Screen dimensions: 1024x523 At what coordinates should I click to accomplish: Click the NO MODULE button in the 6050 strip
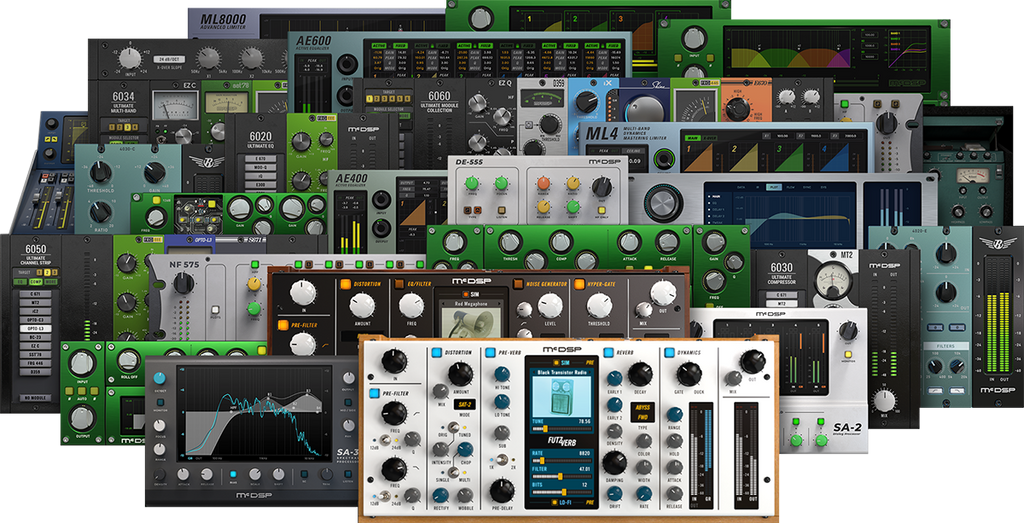click(x=36, y=398)
